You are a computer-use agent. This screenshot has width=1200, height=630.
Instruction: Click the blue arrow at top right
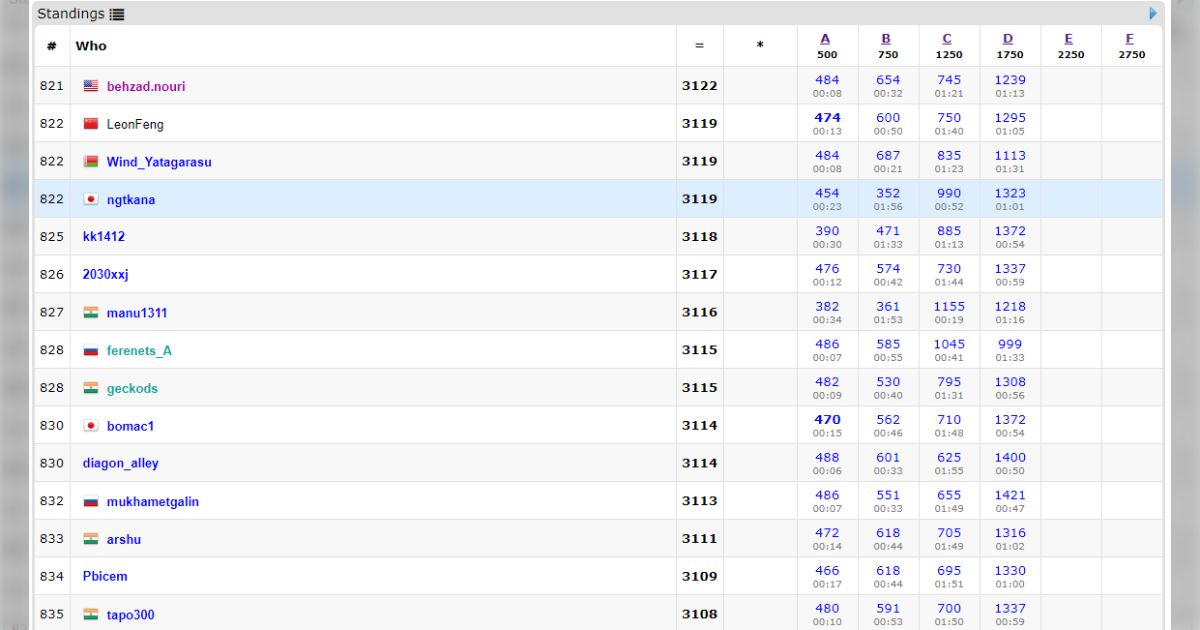[1153, 14]
